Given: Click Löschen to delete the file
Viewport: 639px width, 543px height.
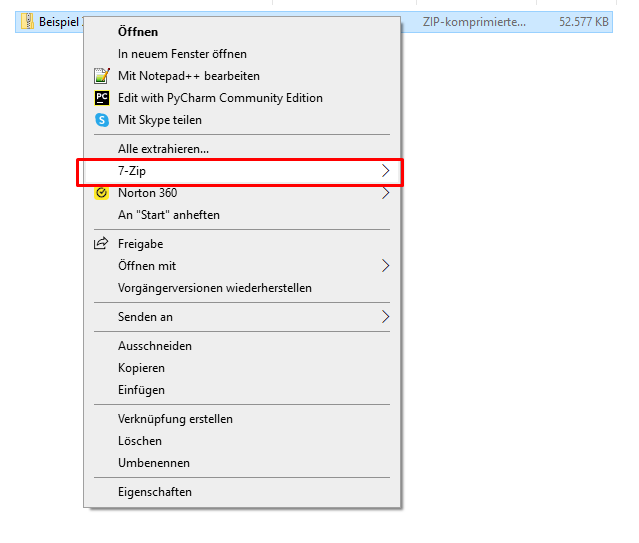Looking at the screenshot, I should coord(140,441).
